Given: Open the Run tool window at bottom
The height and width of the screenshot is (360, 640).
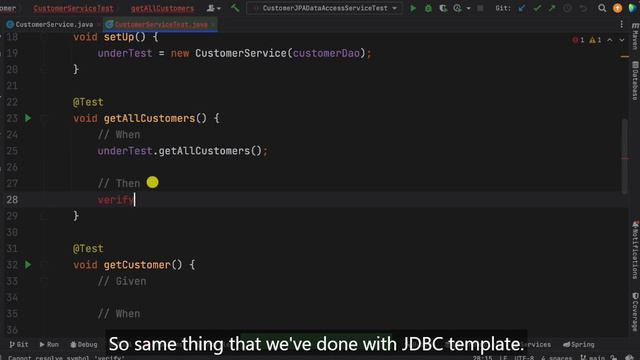Looking at the screenshot, I should tap(49, 344).
